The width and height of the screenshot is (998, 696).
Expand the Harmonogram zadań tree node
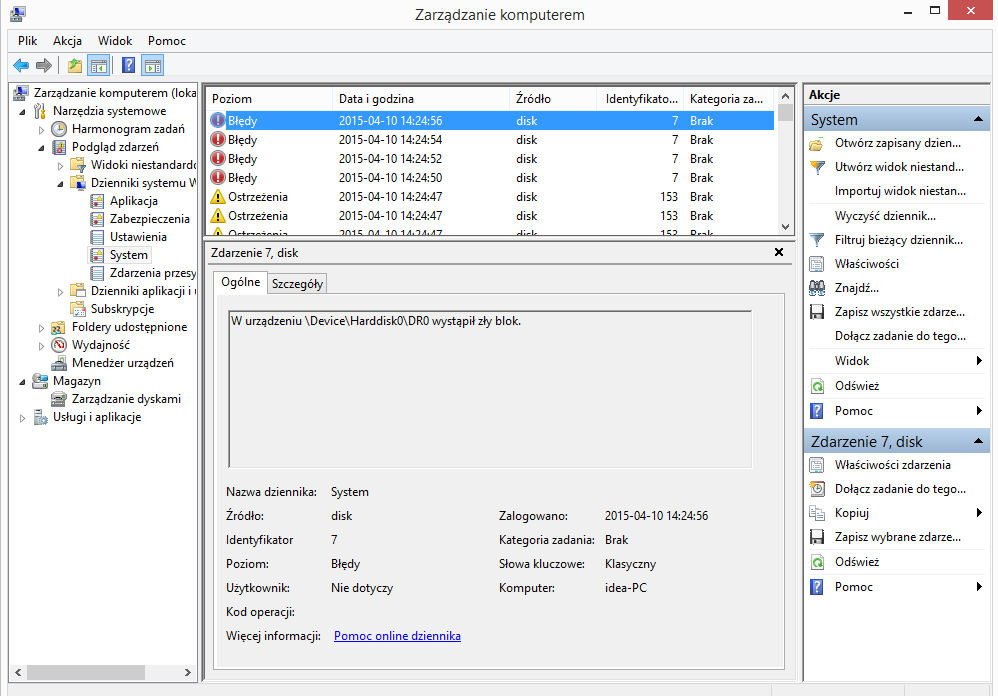(41, 130)
